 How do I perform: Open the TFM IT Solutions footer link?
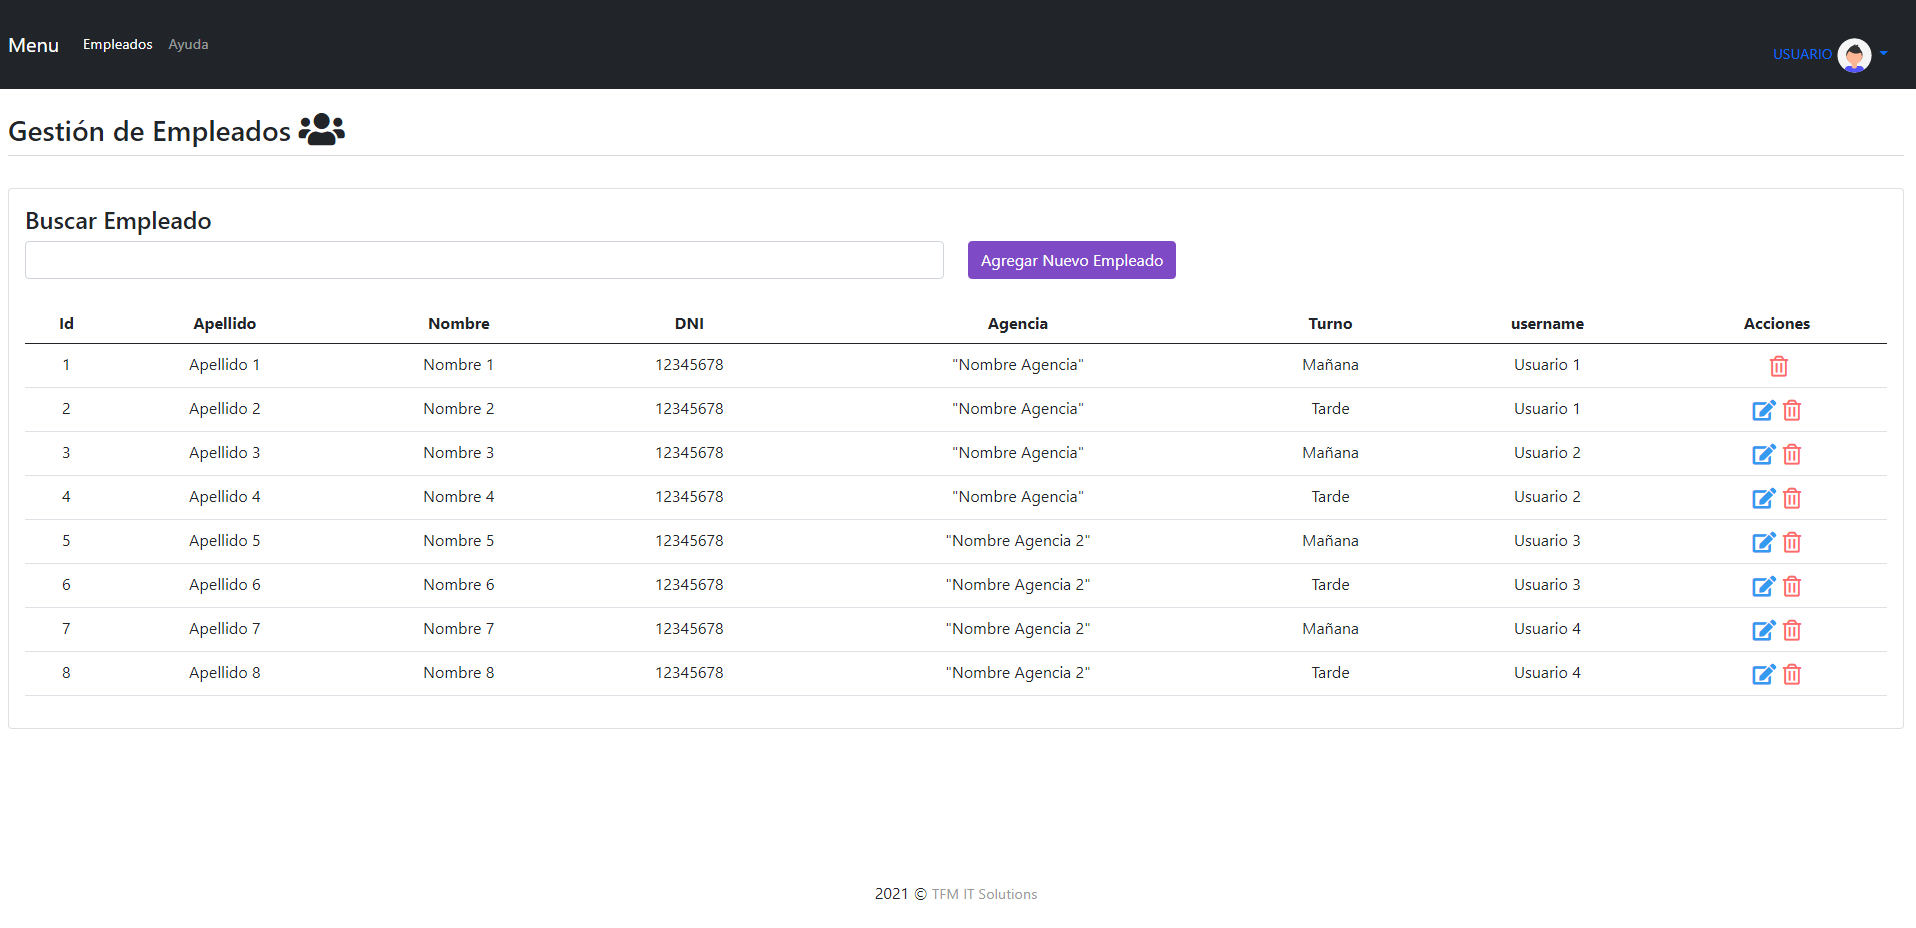[984, 894]
